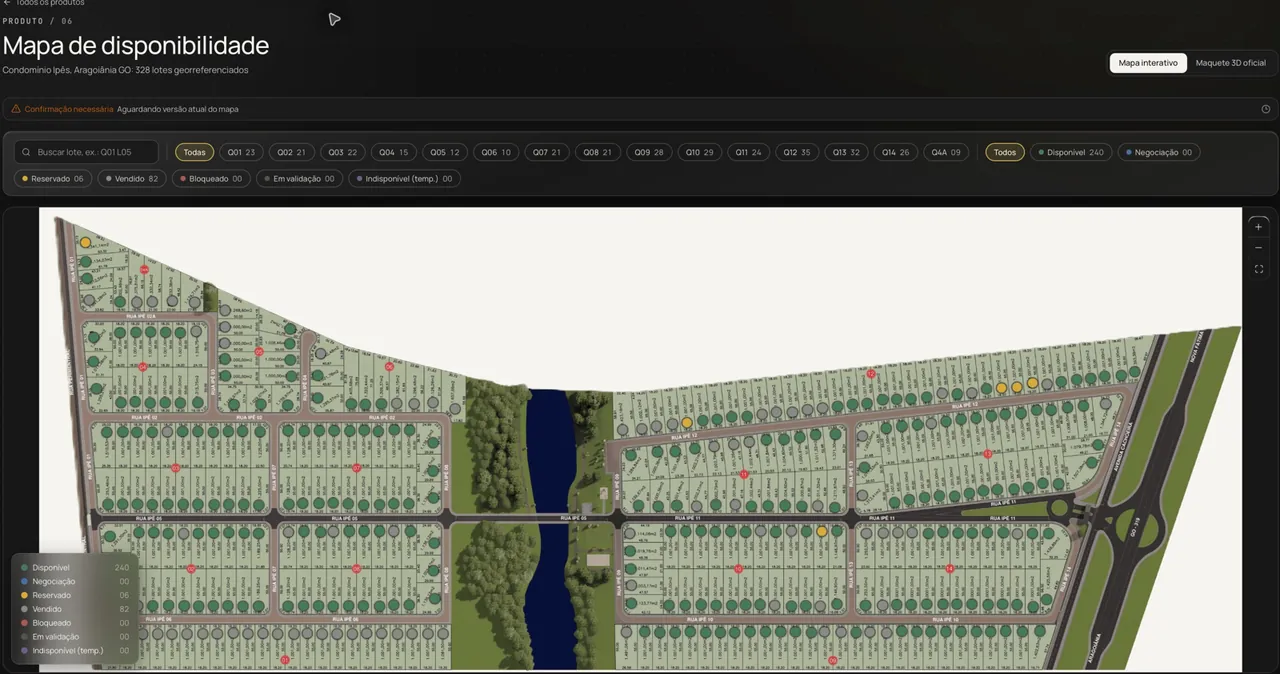
Task: Expand the map to fullscreen
Action: pyautogui.click(x=1258, y=269)
